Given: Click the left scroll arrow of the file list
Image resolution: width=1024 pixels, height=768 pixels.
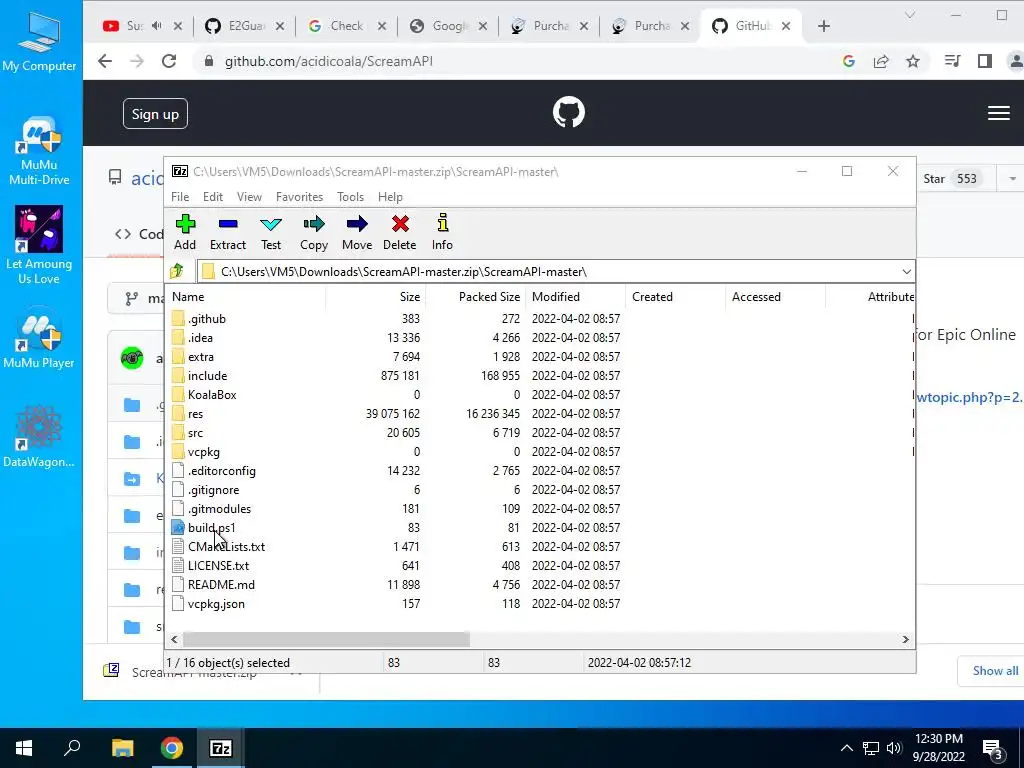Looking at the screenshot, I should [x=174, y=639].
